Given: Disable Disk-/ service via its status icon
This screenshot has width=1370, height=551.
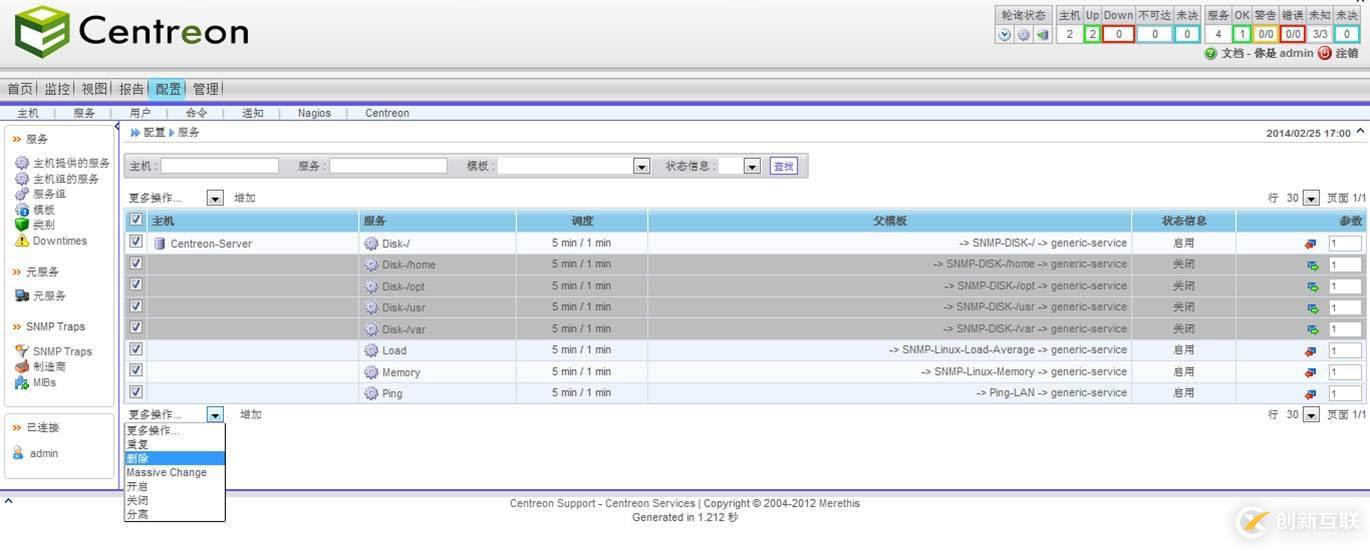Looking at the screenshot, I should tap(1311, 244).
